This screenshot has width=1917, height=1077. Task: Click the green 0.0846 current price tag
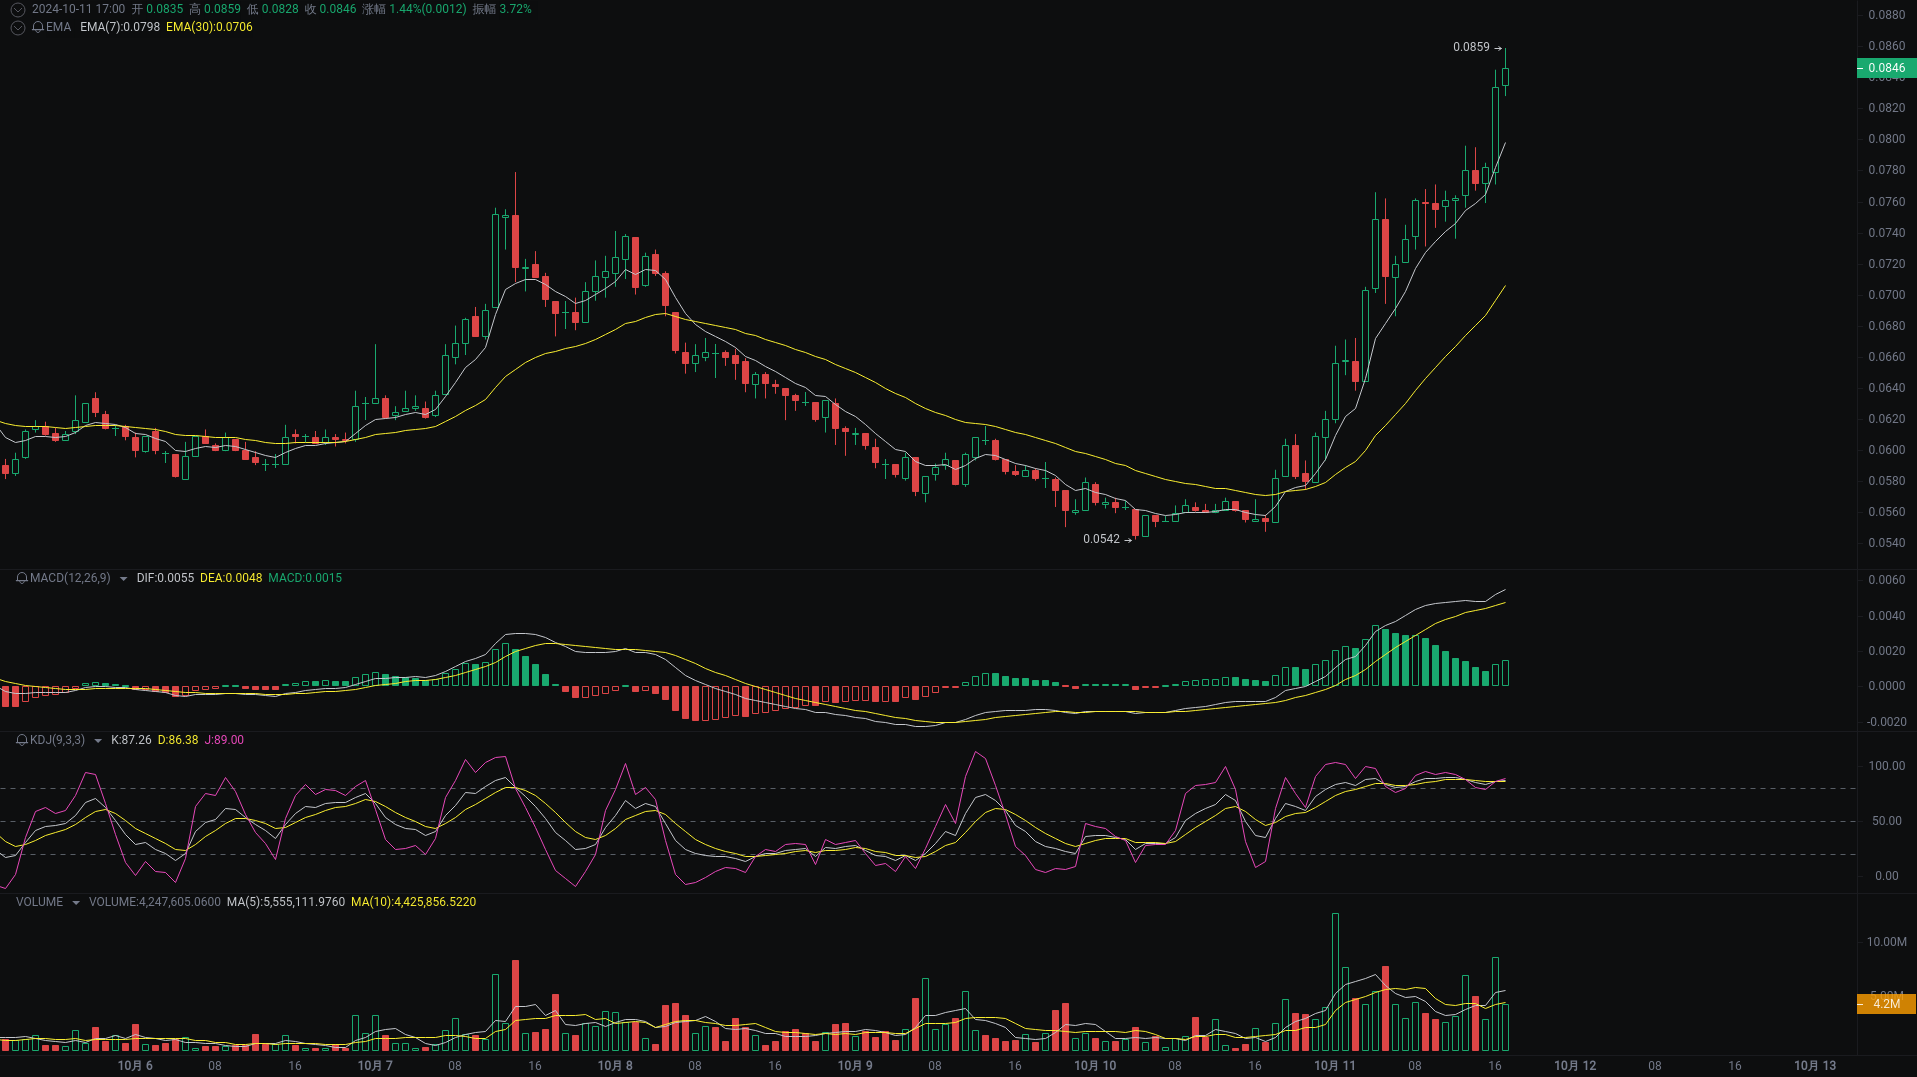(x=1888, y=66)
